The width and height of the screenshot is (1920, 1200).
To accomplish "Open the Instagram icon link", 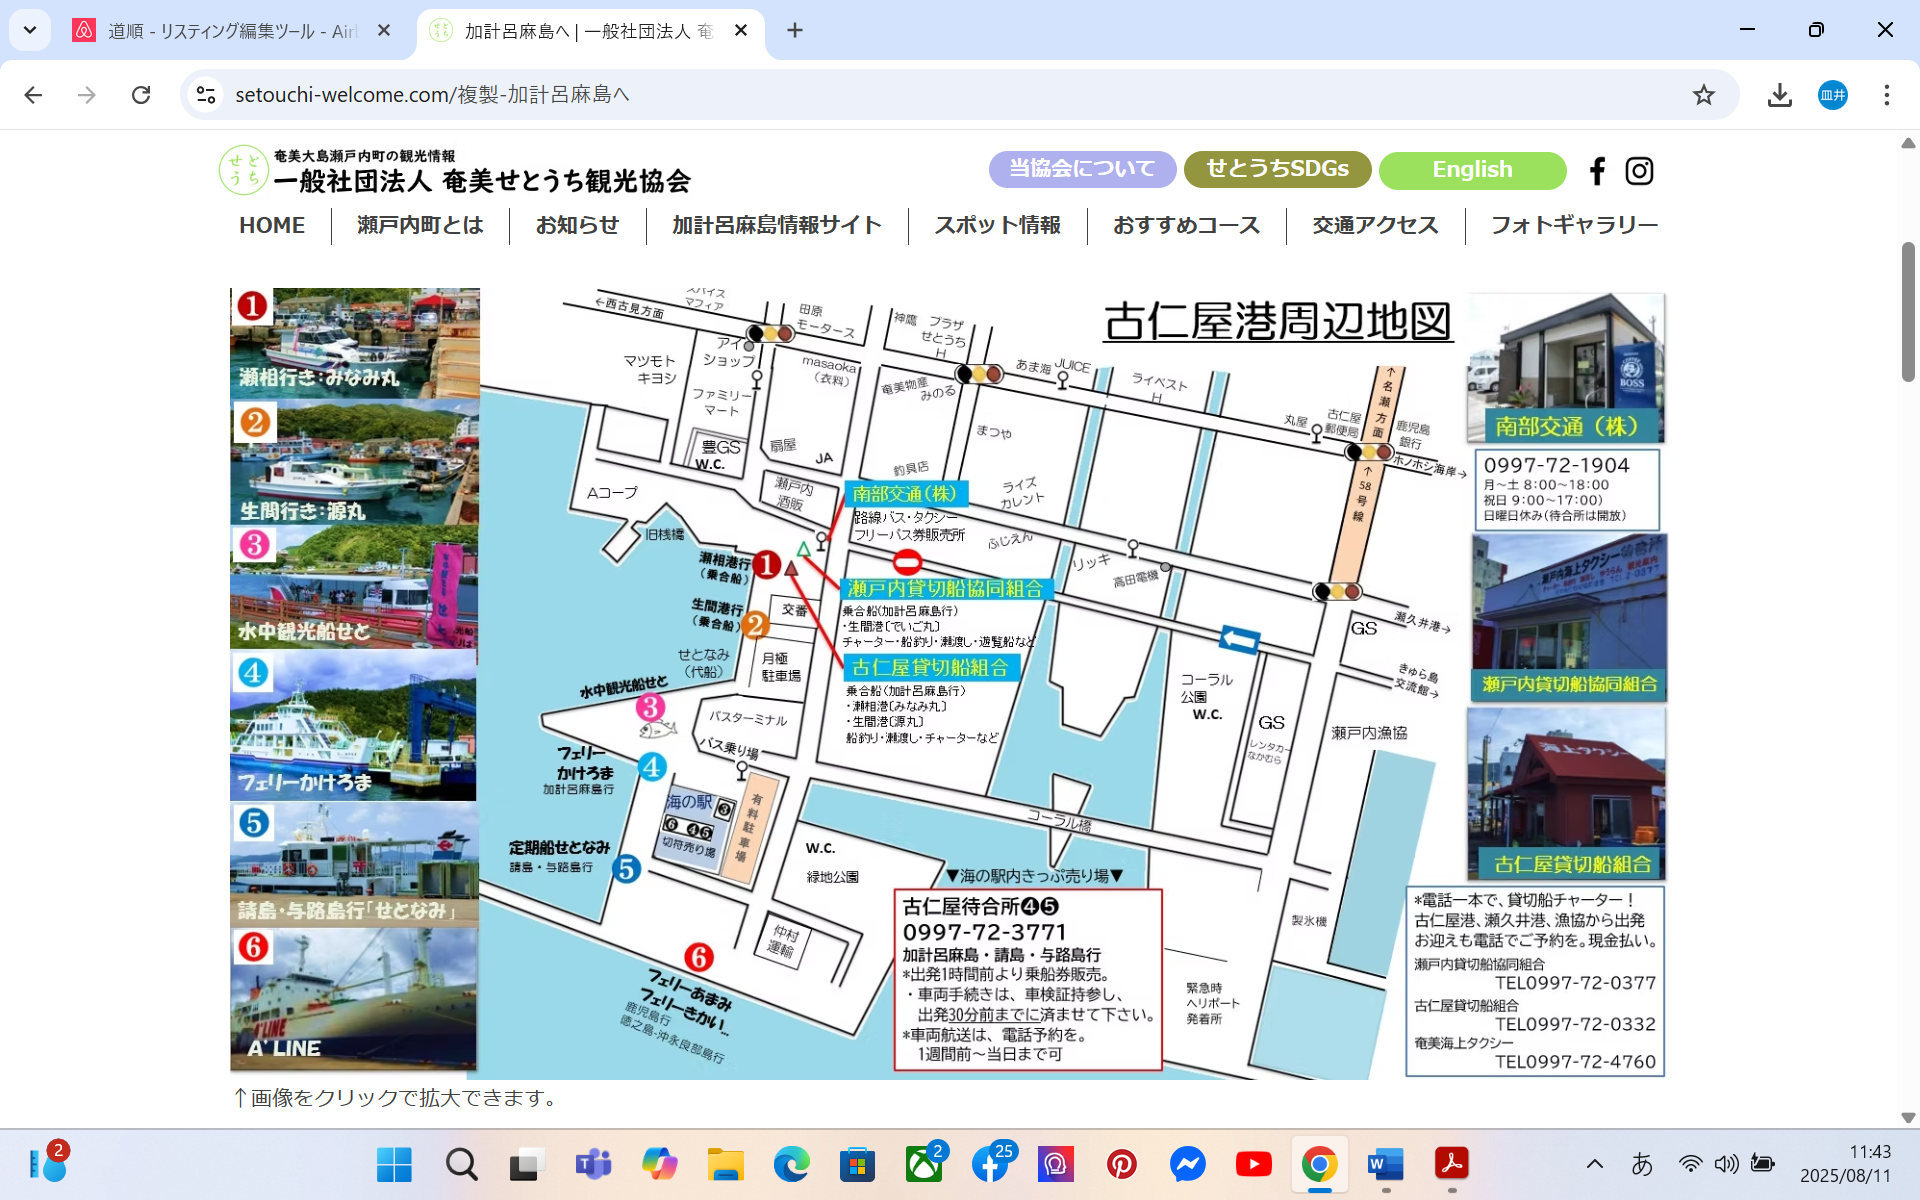I will [1639, 171].
